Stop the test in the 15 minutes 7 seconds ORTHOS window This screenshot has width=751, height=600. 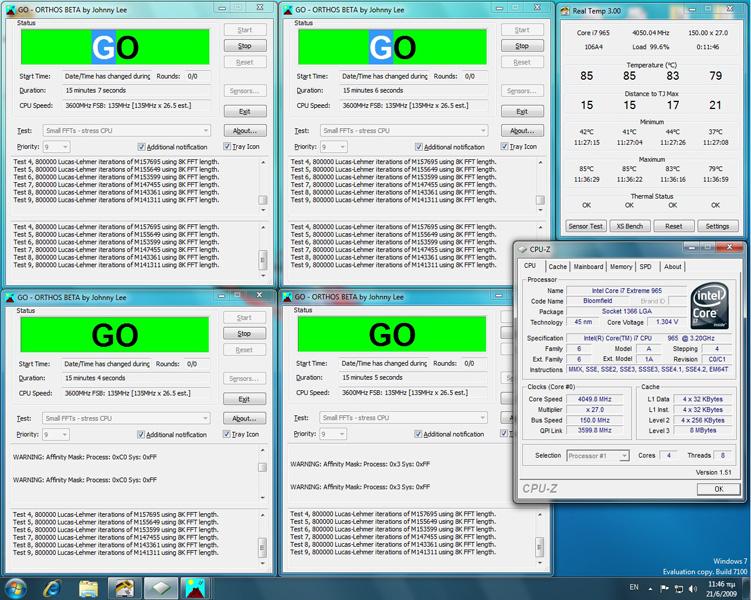[x=245, y=46]
